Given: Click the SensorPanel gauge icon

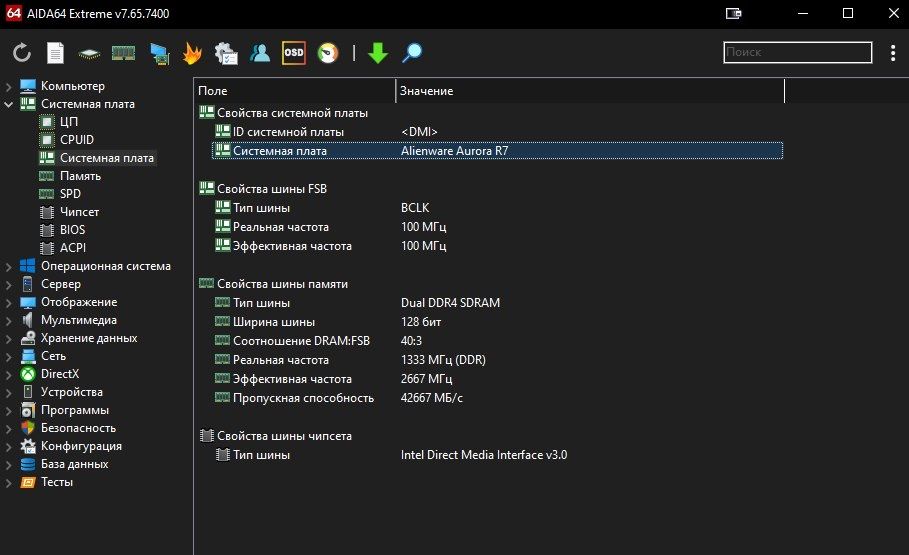Looking at the screenshot, I should click(328, 53).
